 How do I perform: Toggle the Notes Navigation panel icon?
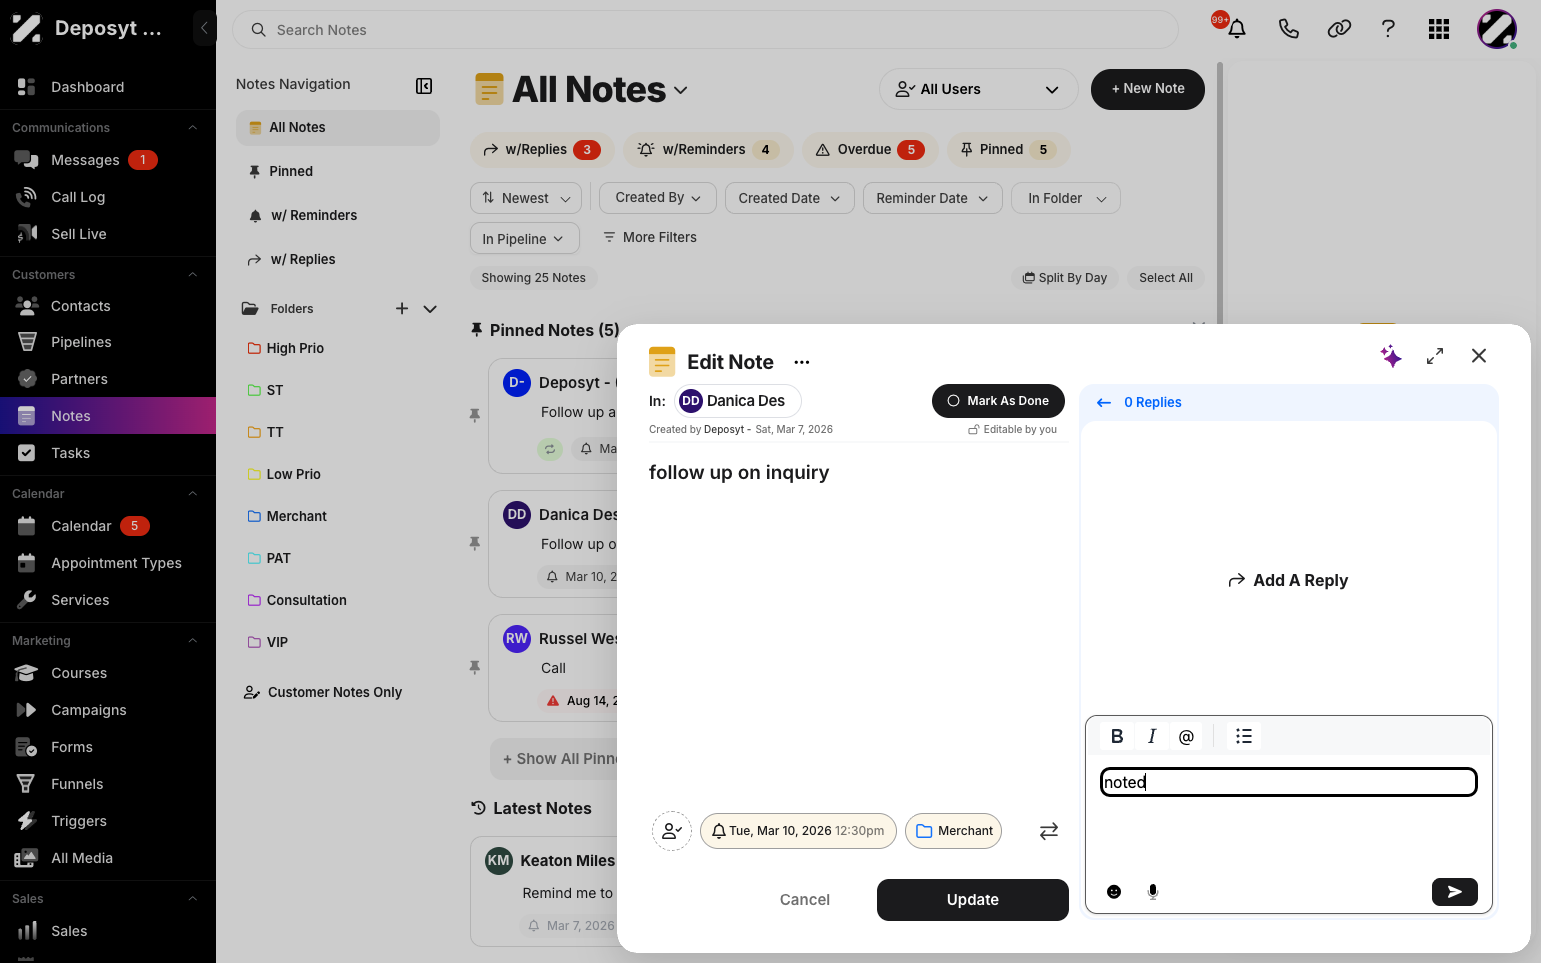424,86
